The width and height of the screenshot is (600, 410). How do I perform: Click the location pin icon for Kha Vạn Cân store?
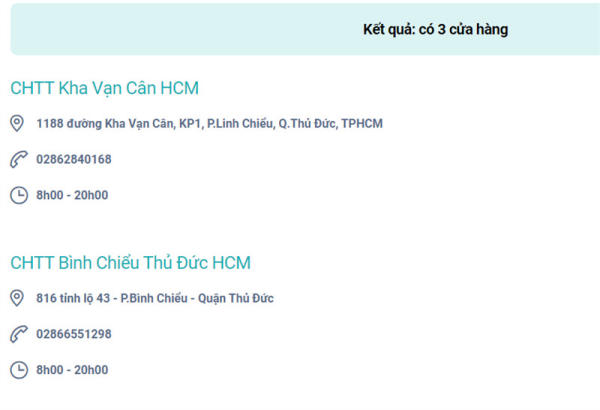(17, 123)
